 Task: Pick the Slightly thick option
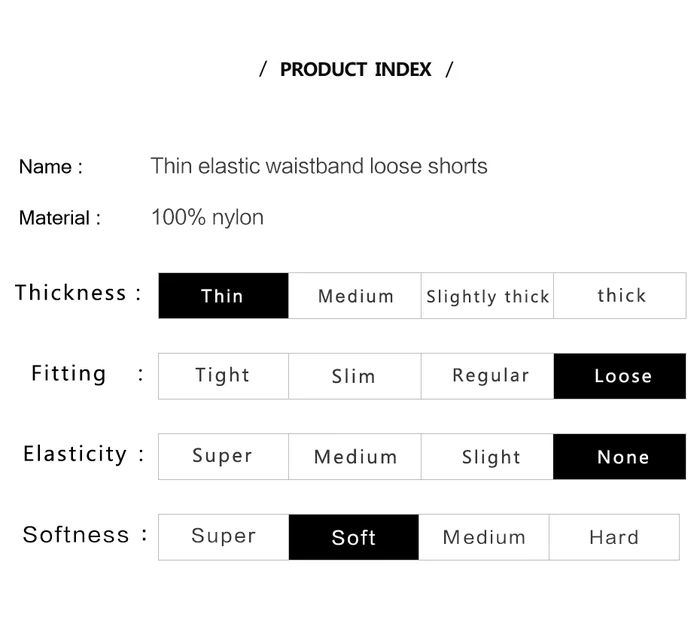(x=487, y=295)
